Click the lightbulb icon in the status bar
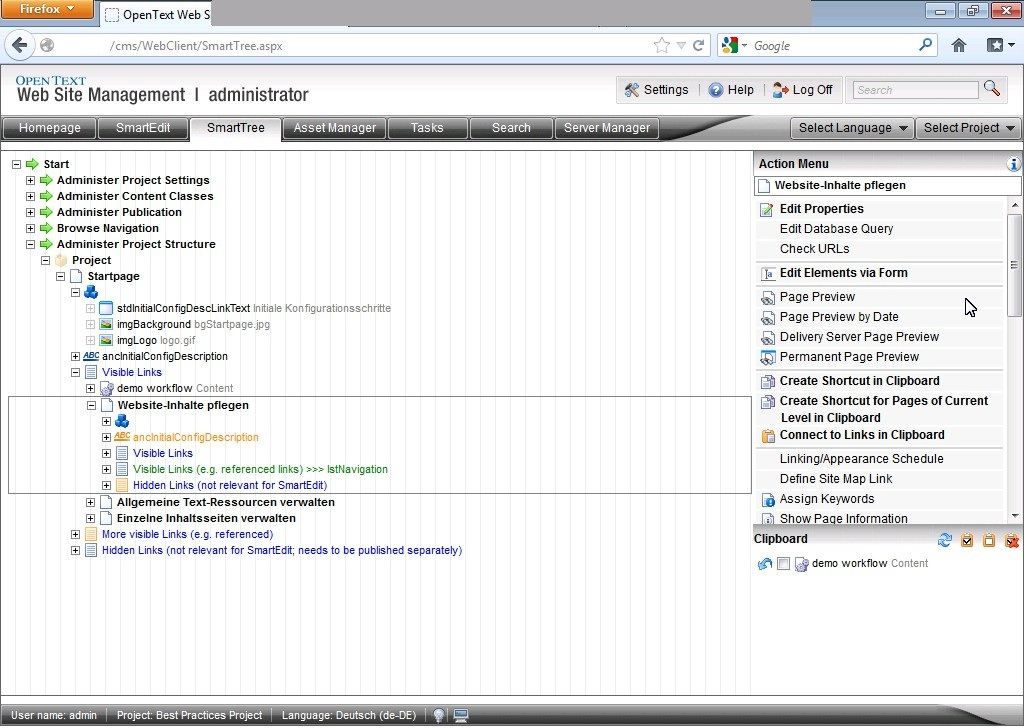 tap(439, 716)
